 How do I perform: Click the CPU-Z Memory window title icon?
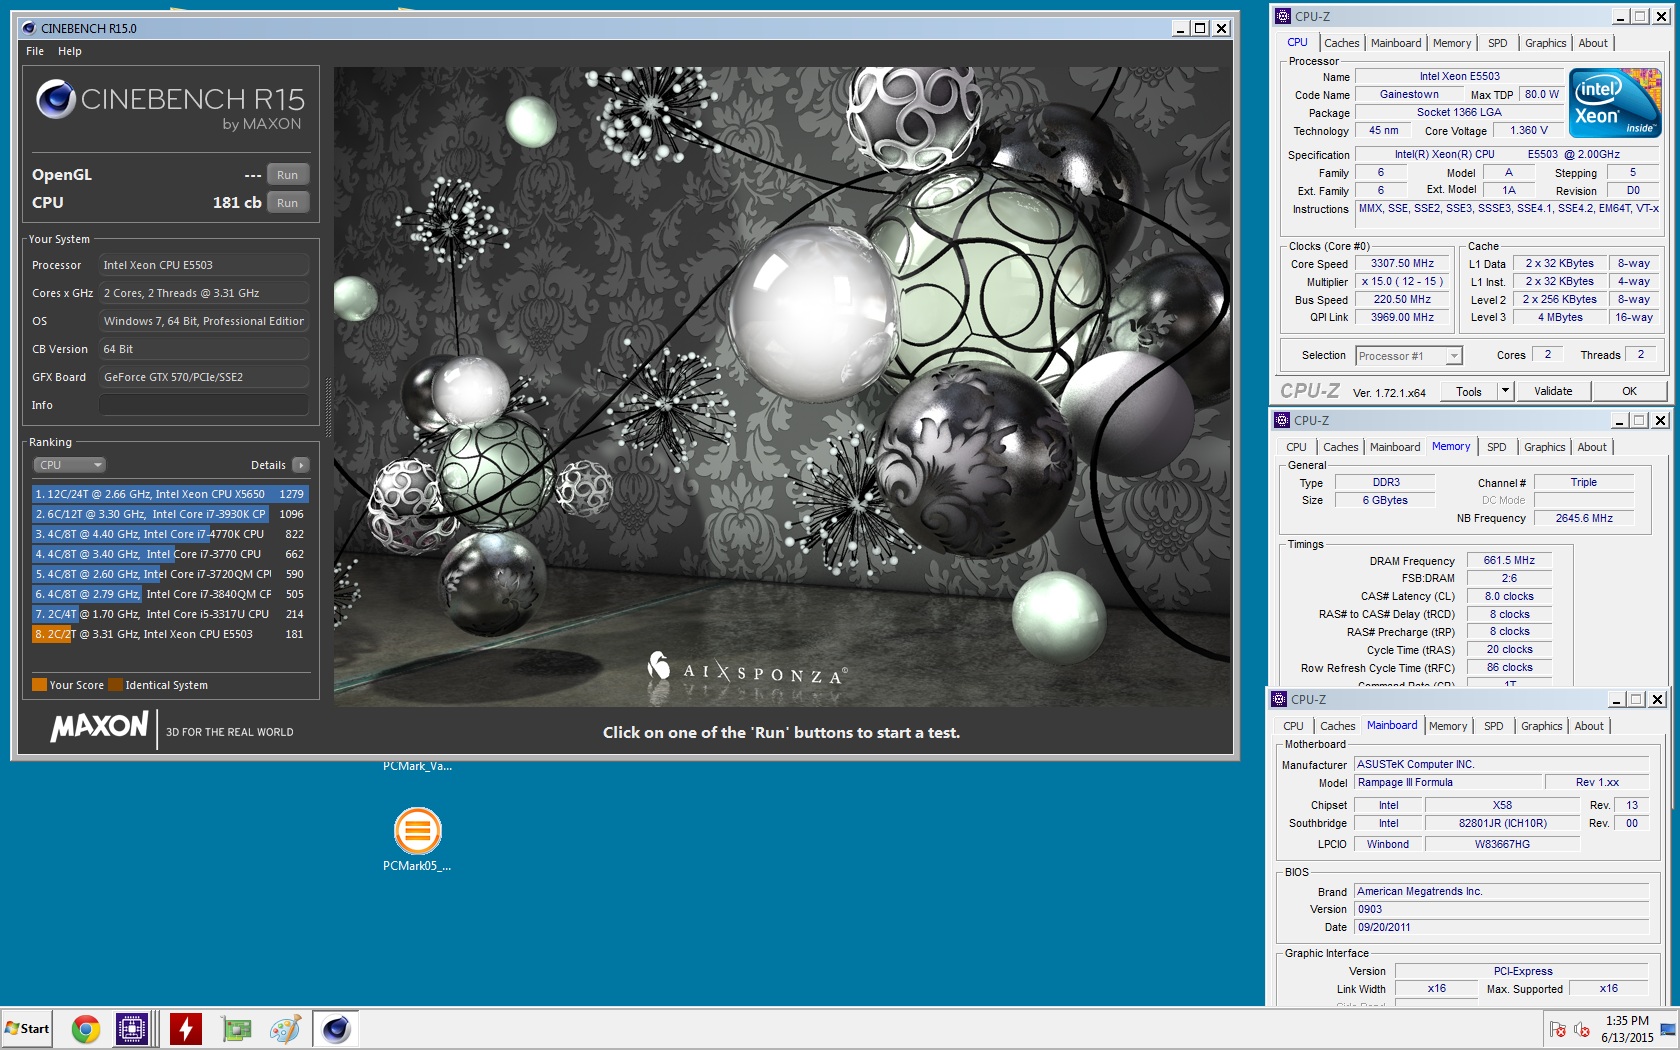click(1282, 420)
